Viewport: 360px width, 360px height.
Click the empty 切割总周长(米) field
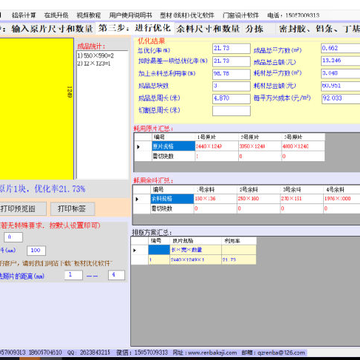coord(231,111)
